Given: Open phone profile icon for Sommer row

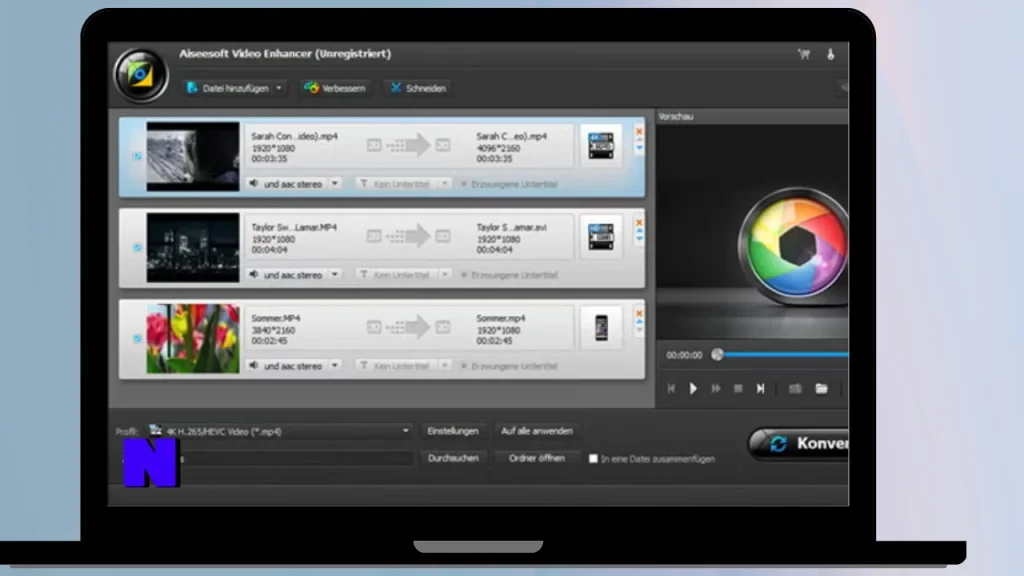Looking at the screenshot, I should [601, 327].
